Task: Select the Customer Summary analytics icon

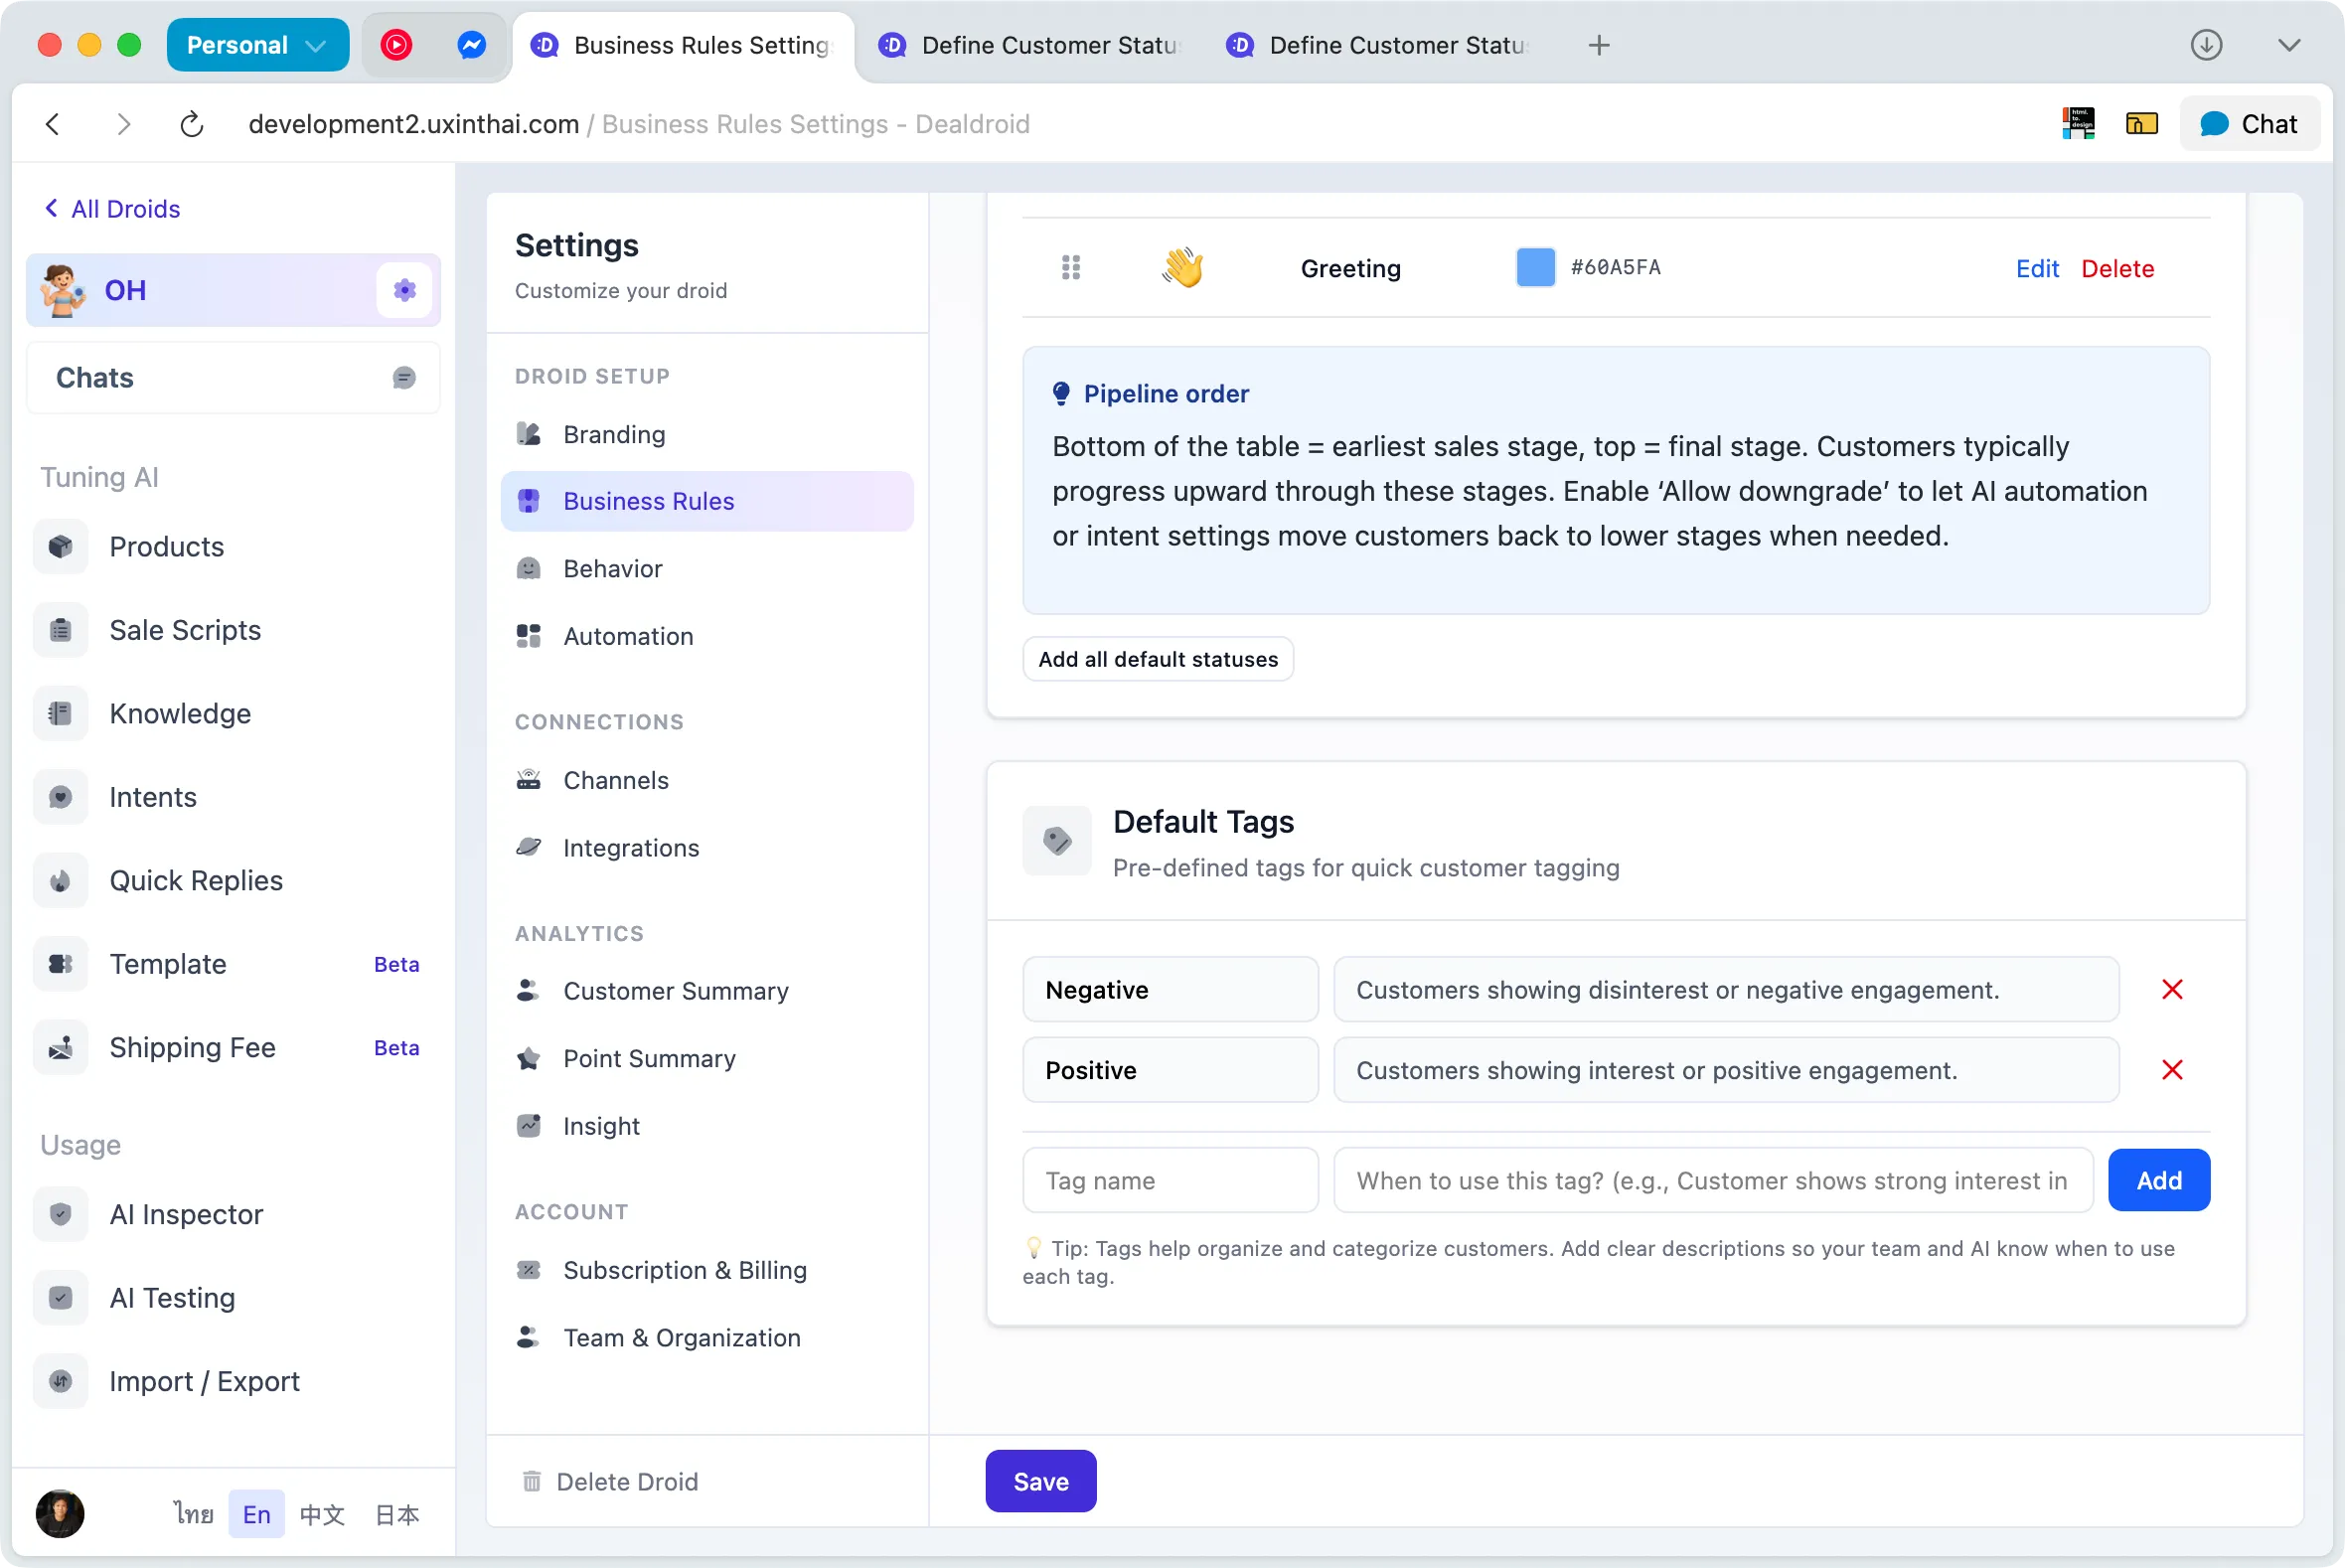Action: click(x=529, y=991)
